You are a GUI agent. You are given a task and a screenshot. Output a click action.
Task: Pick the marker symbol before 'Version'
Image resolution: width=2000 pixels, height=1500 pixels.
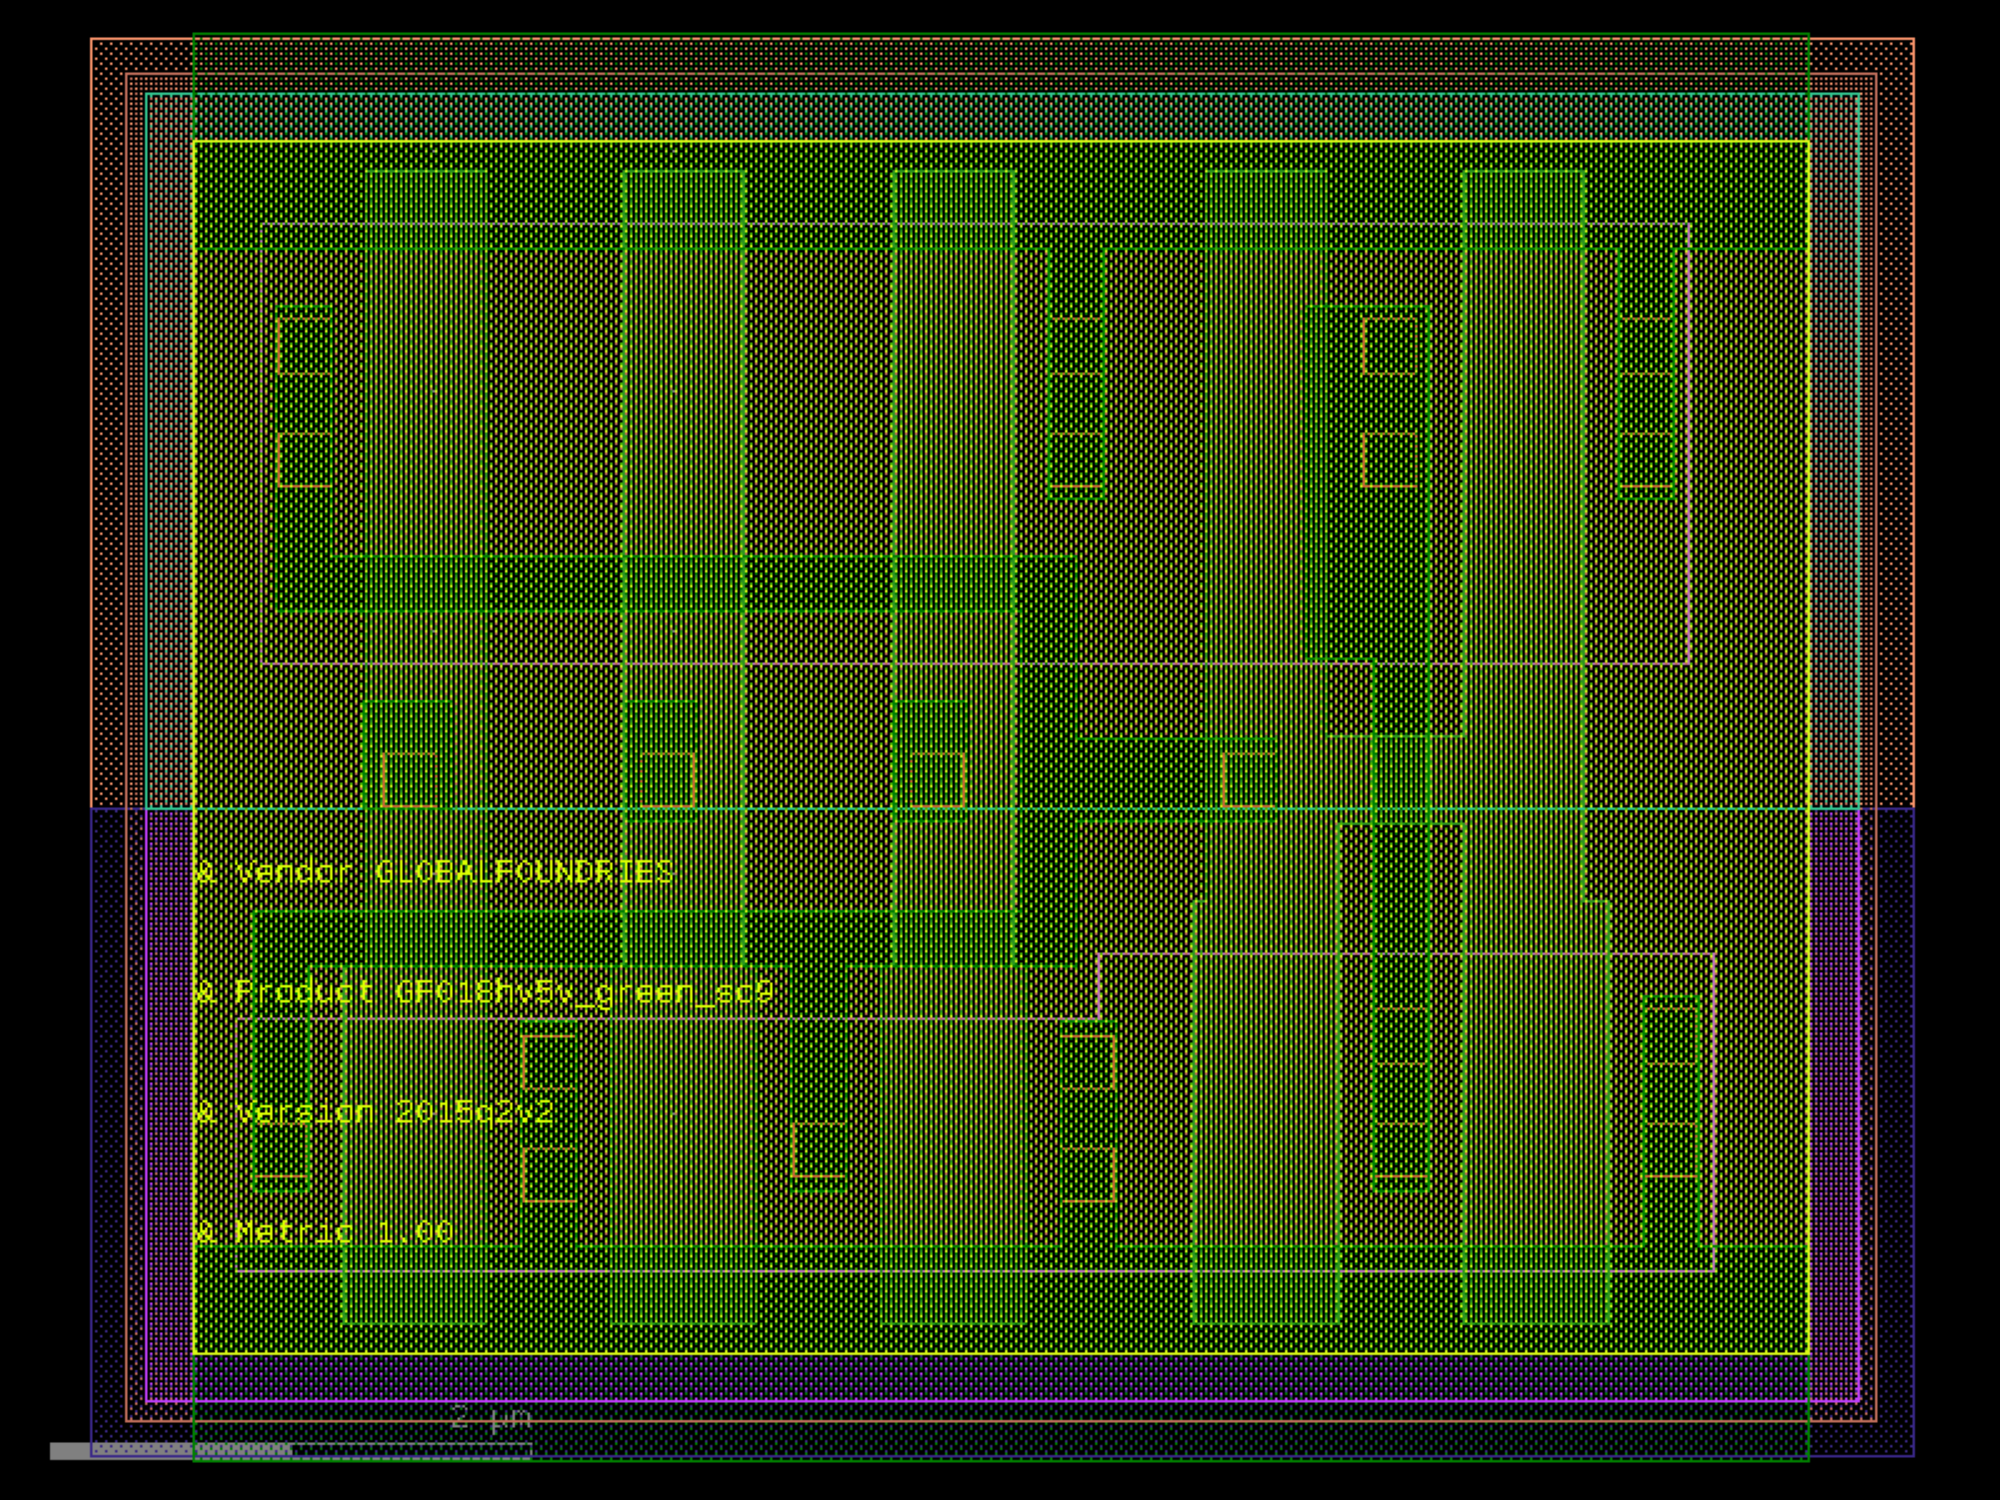click(x=205, y=1113)
